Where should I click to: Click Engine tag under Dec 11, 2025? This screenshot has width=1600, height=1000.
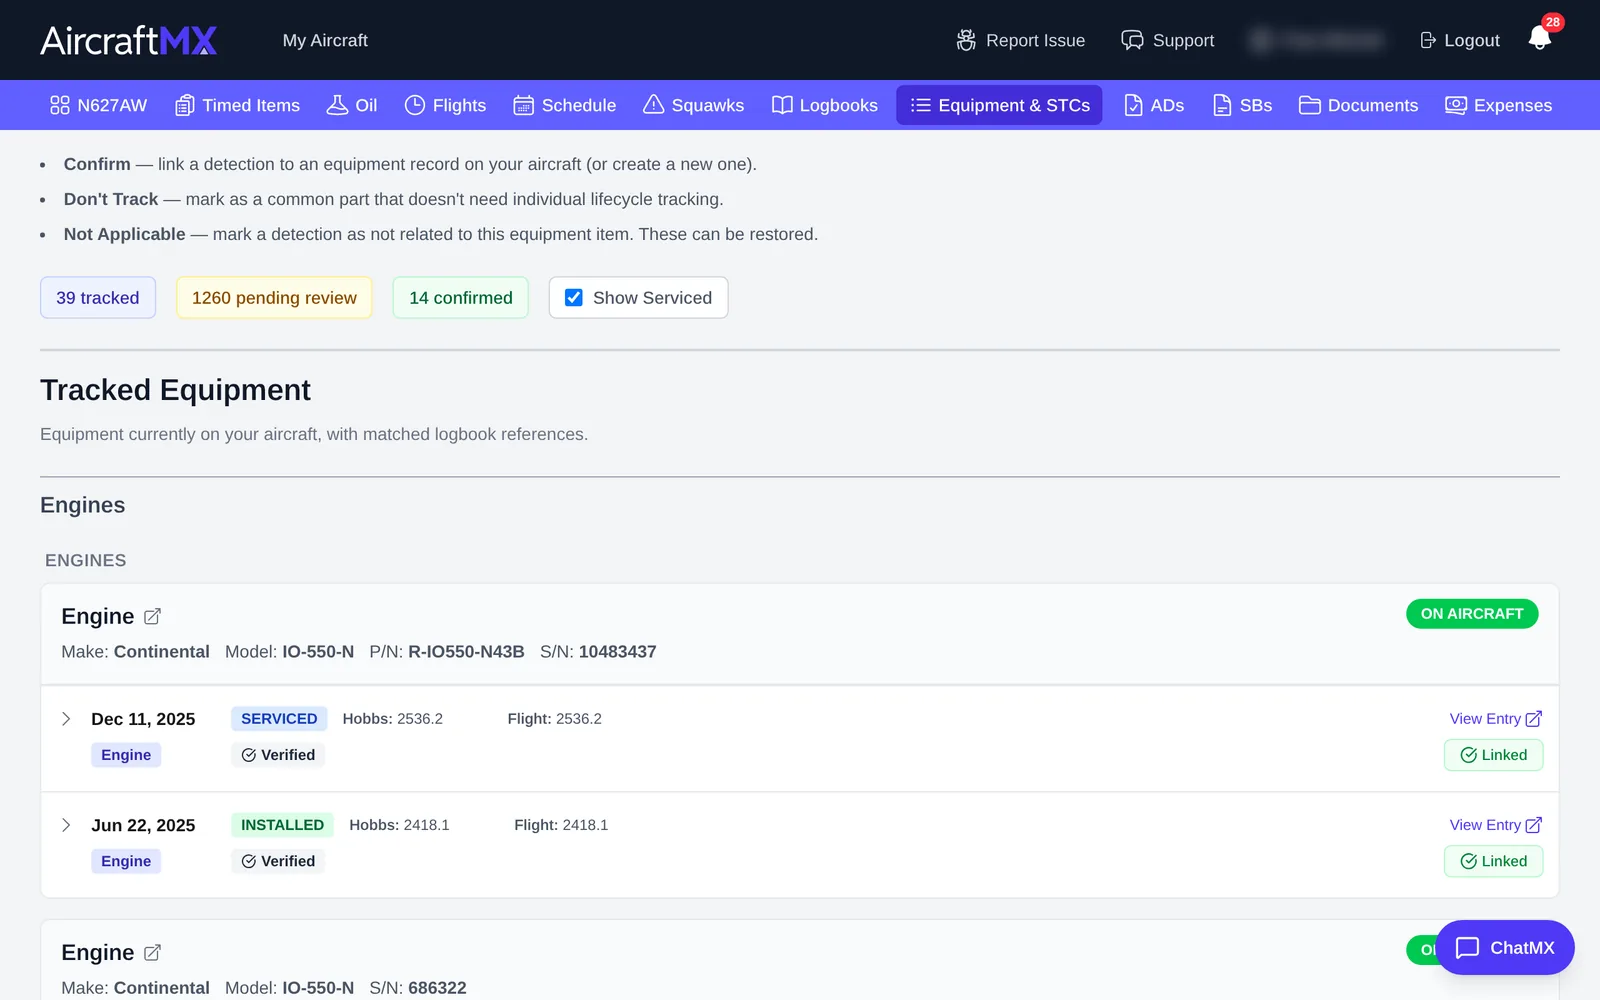pyautogui.click(x=126, y=755)
